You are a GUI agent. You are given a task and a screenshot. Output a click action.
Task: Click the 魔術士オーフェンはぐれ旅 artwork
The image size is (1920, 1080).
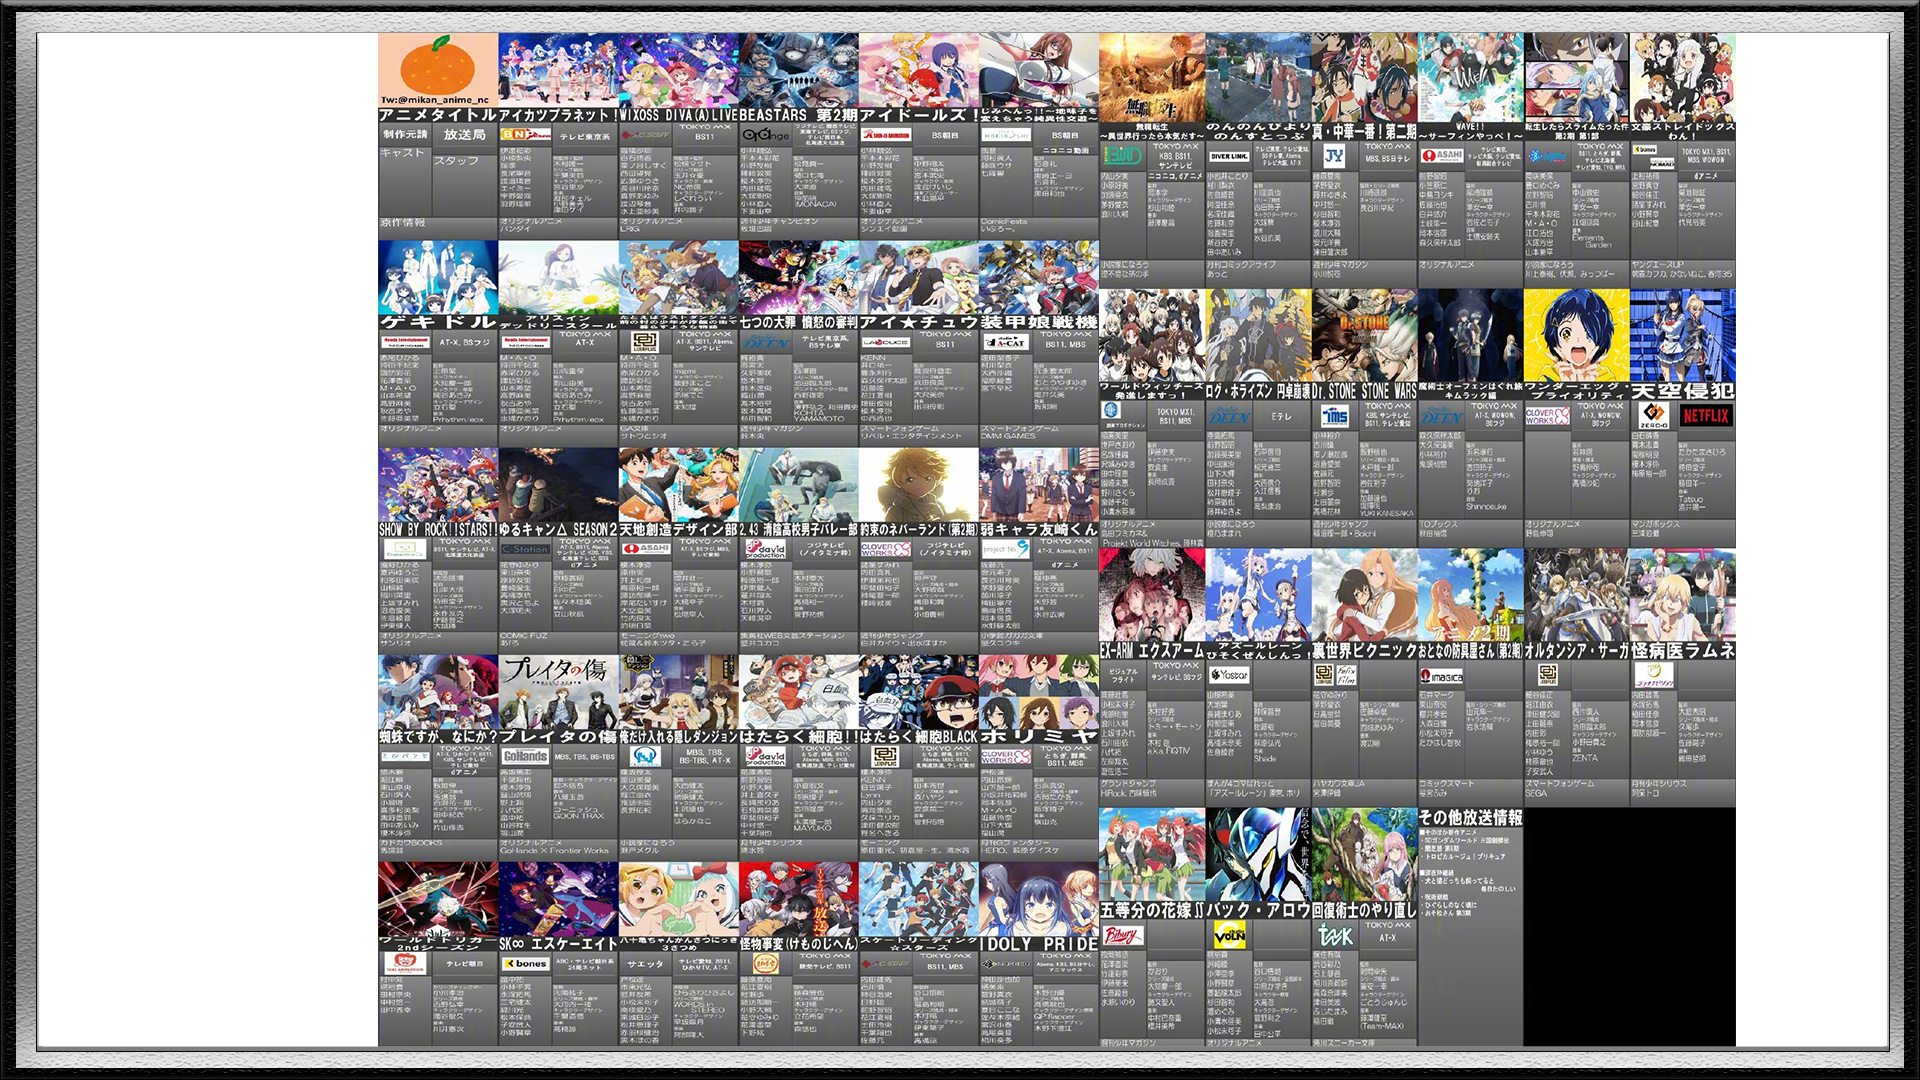coord(1470,336)
